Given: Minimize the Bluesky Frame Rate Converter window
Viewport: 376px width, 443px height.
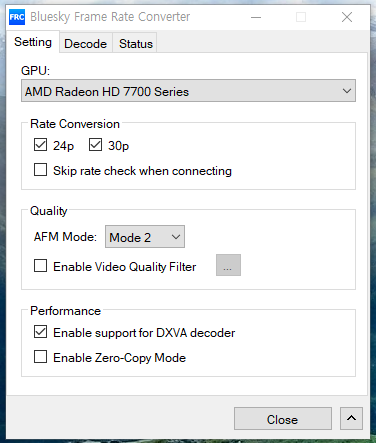Looking at the screenshot, I should [x=256, y=17].
